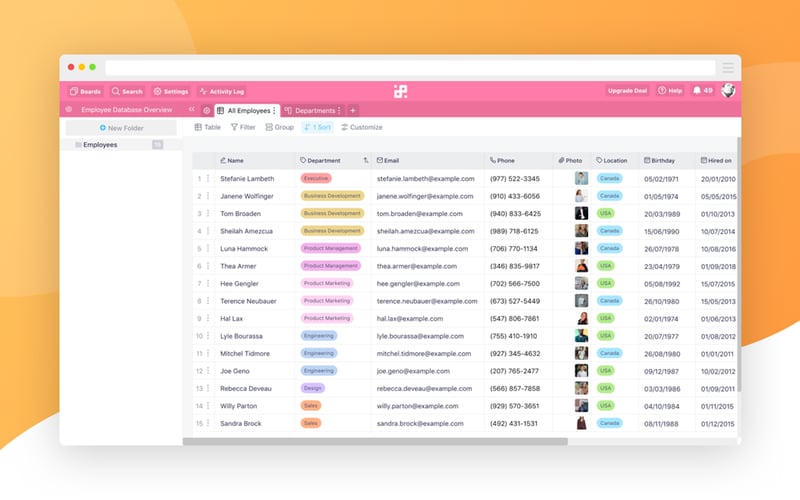Click Lyle Bourassa's photo thumbnail

(x=581, y=336)
